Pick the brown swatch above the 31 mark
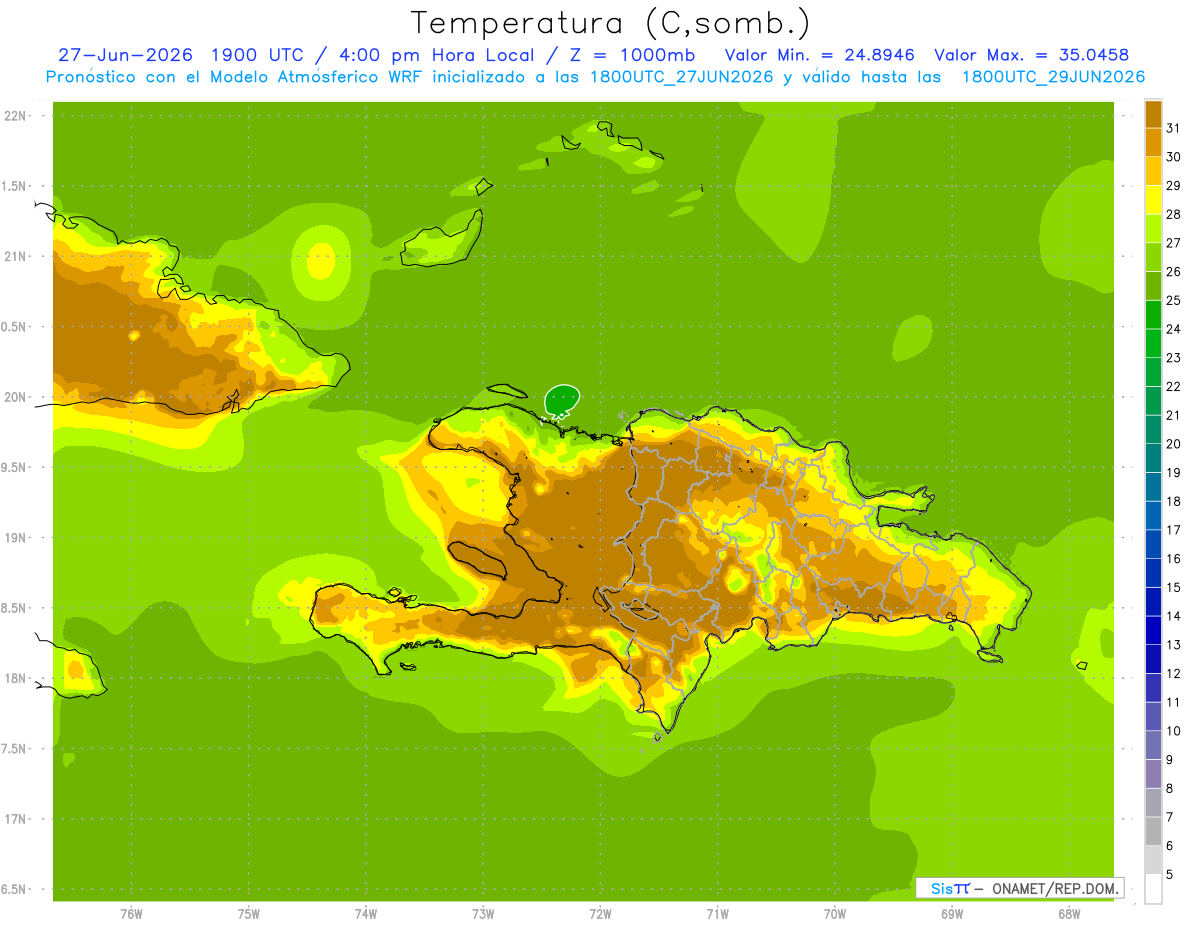The height and width of the screenshot is (927, 1200). click(x=1153, y=114)
